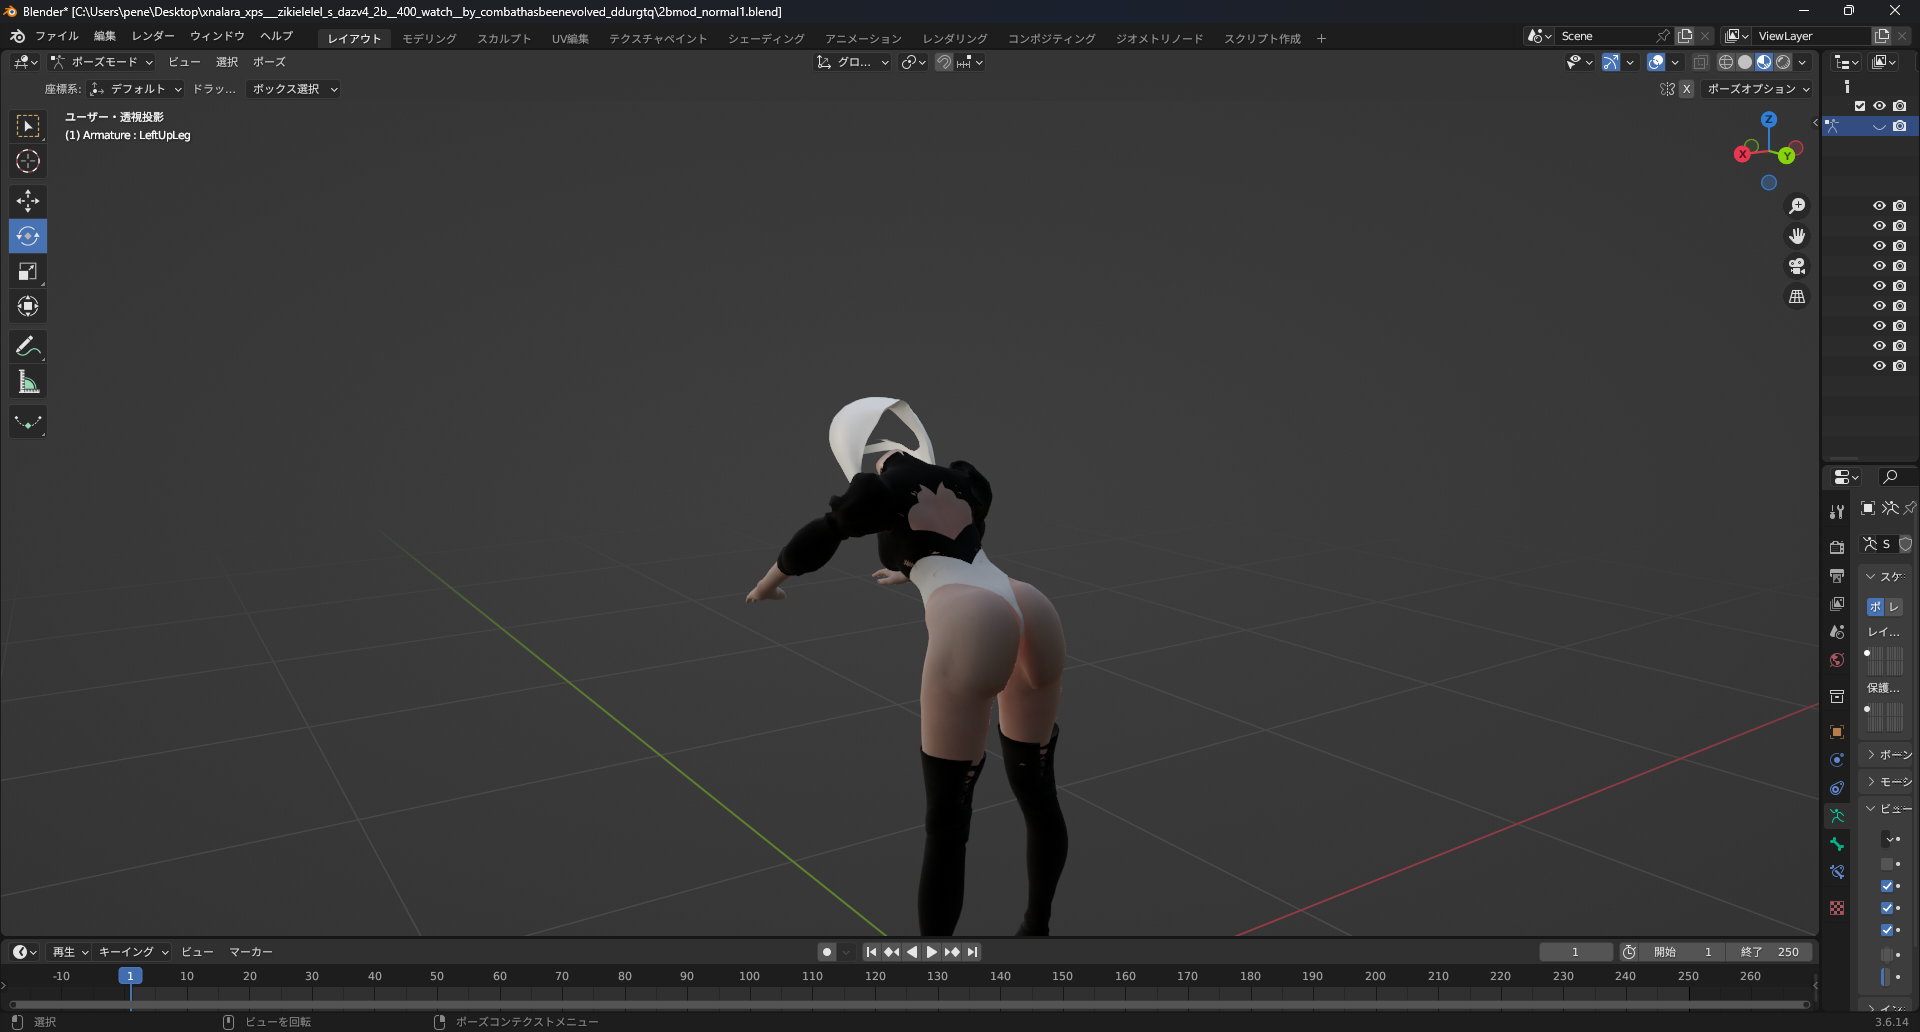Open the Bone Constraints properties tab
The height and width of the screenshot is (1032, 1920).
[x=1837, y=872]
